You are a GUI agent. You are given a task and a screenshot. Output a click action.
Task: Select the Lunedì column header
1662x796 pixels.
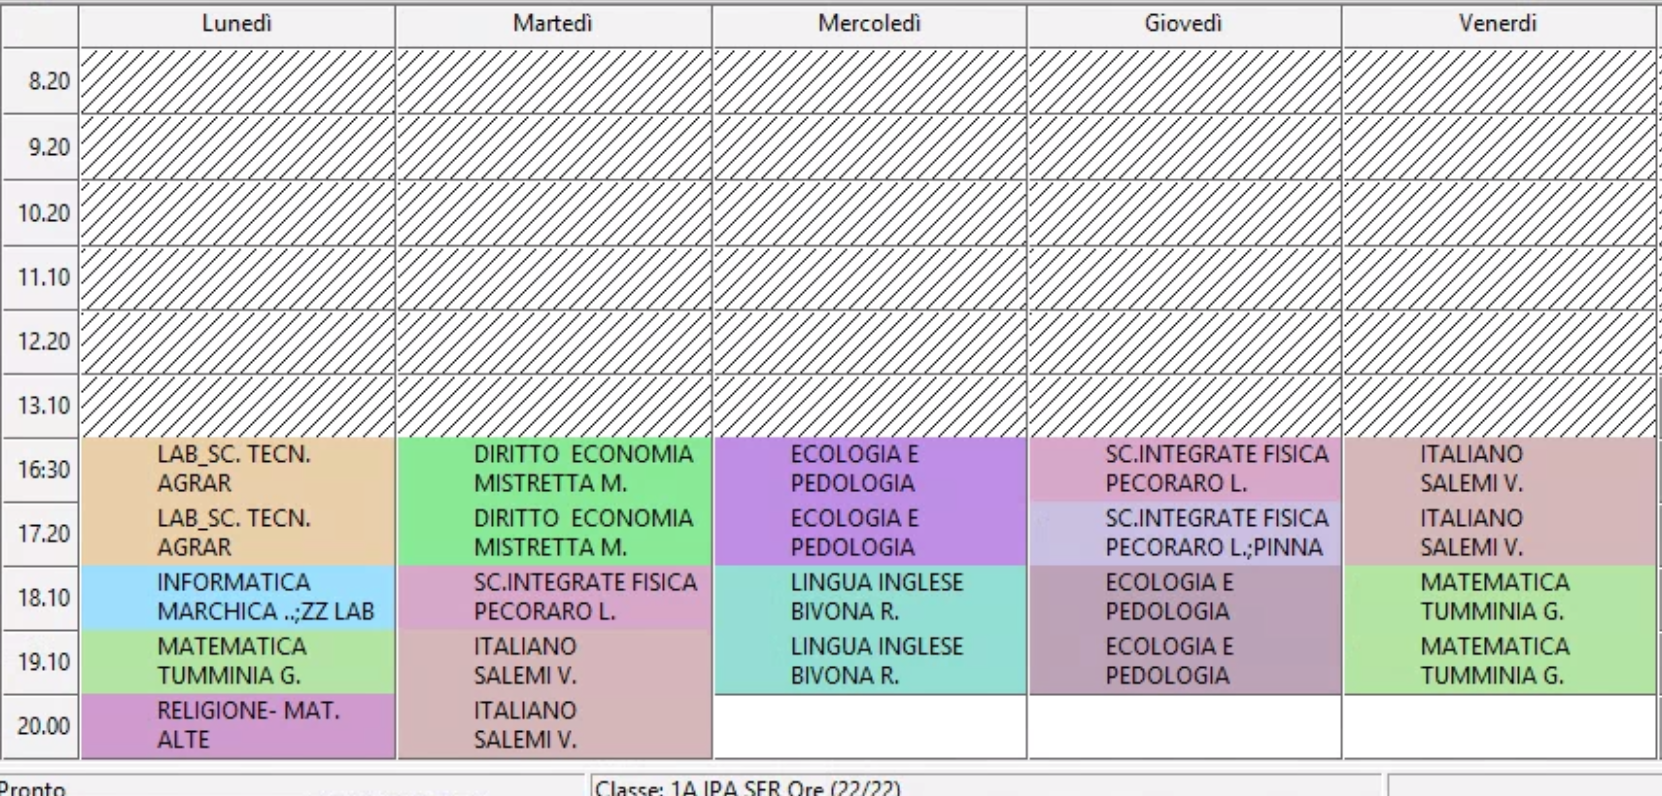tap(237, 24)
